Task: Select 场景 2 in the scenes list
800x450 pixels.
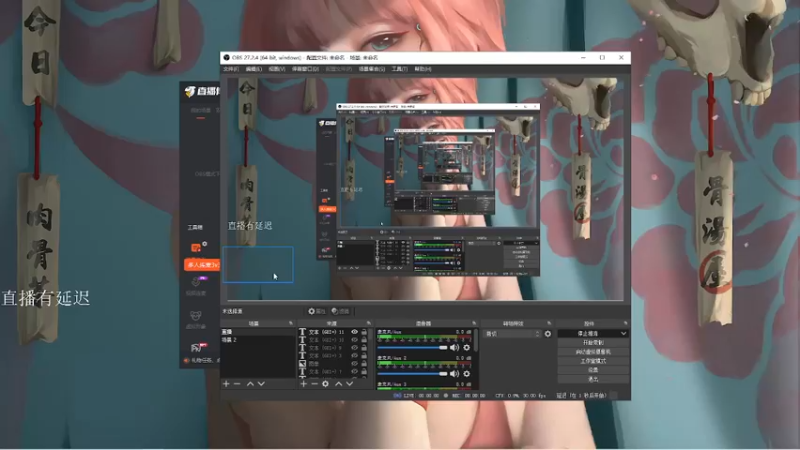Action: [x=258, y=339]
